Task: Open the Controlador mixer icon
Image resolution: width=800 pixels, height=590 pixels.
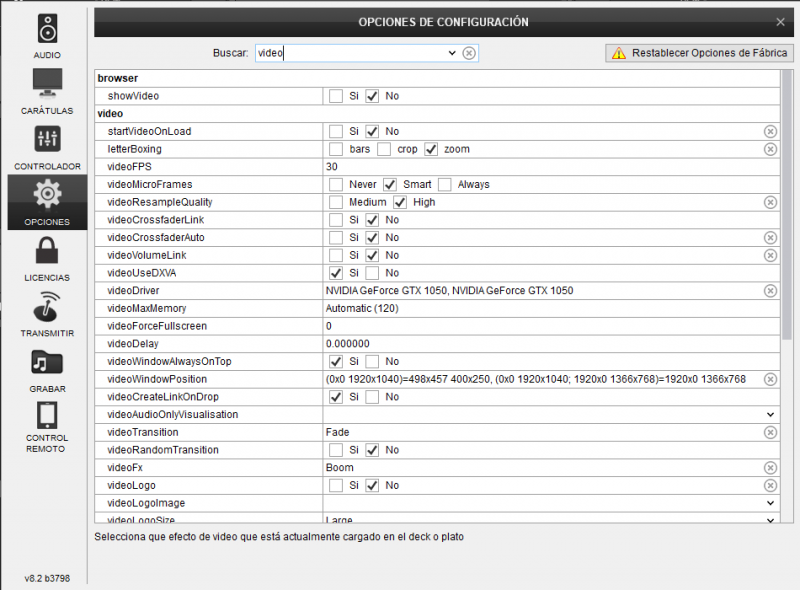Action: tap(47, 138)
